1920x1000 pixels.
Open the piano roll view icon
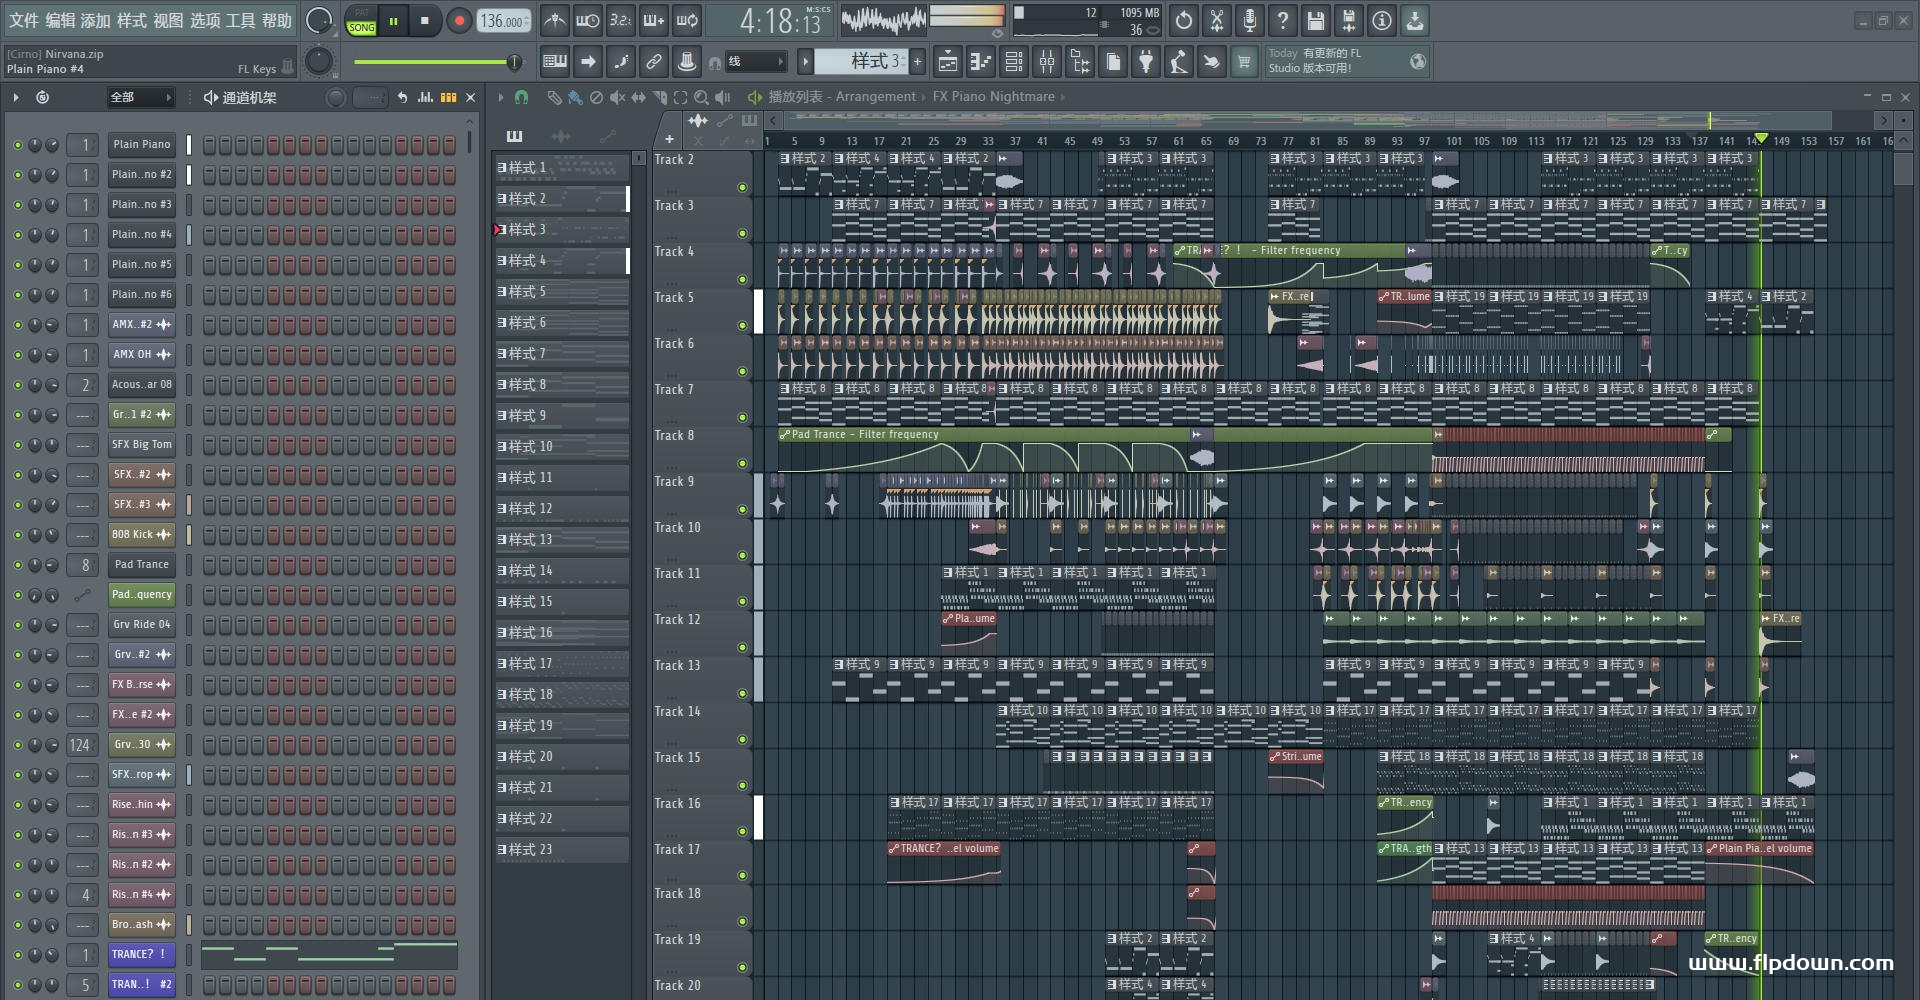981,62
